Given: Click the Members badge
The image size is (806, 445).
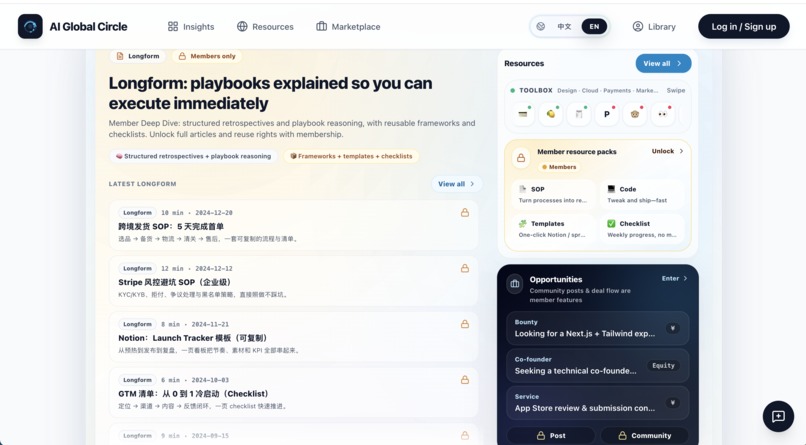Looking at the screenshot, I should click(x=559, y=167).
